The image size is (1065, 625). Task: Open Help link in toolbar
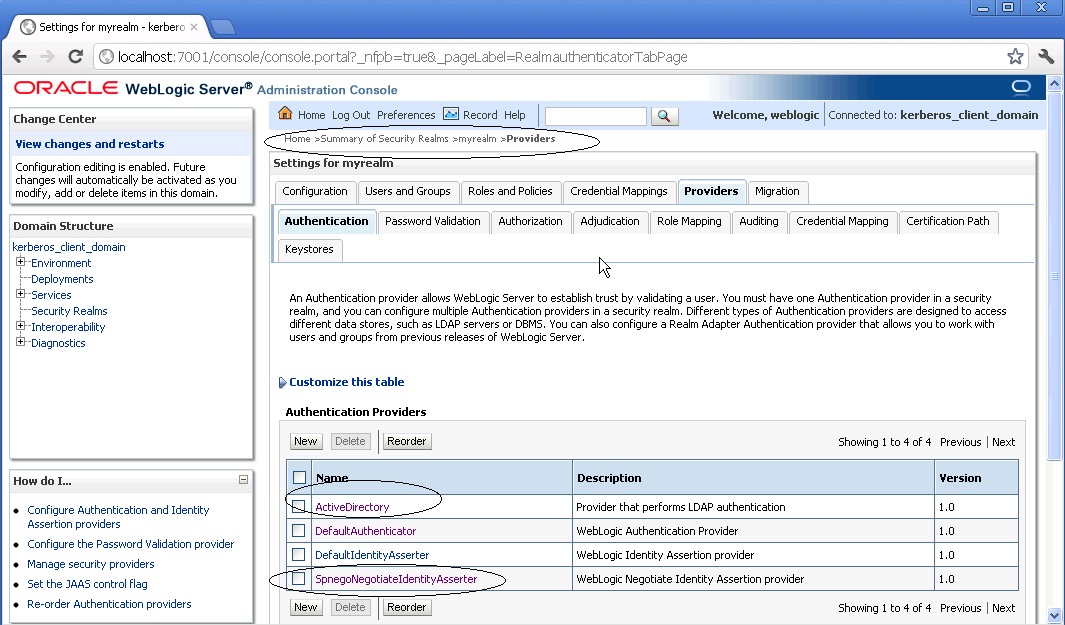coord(514,115)
